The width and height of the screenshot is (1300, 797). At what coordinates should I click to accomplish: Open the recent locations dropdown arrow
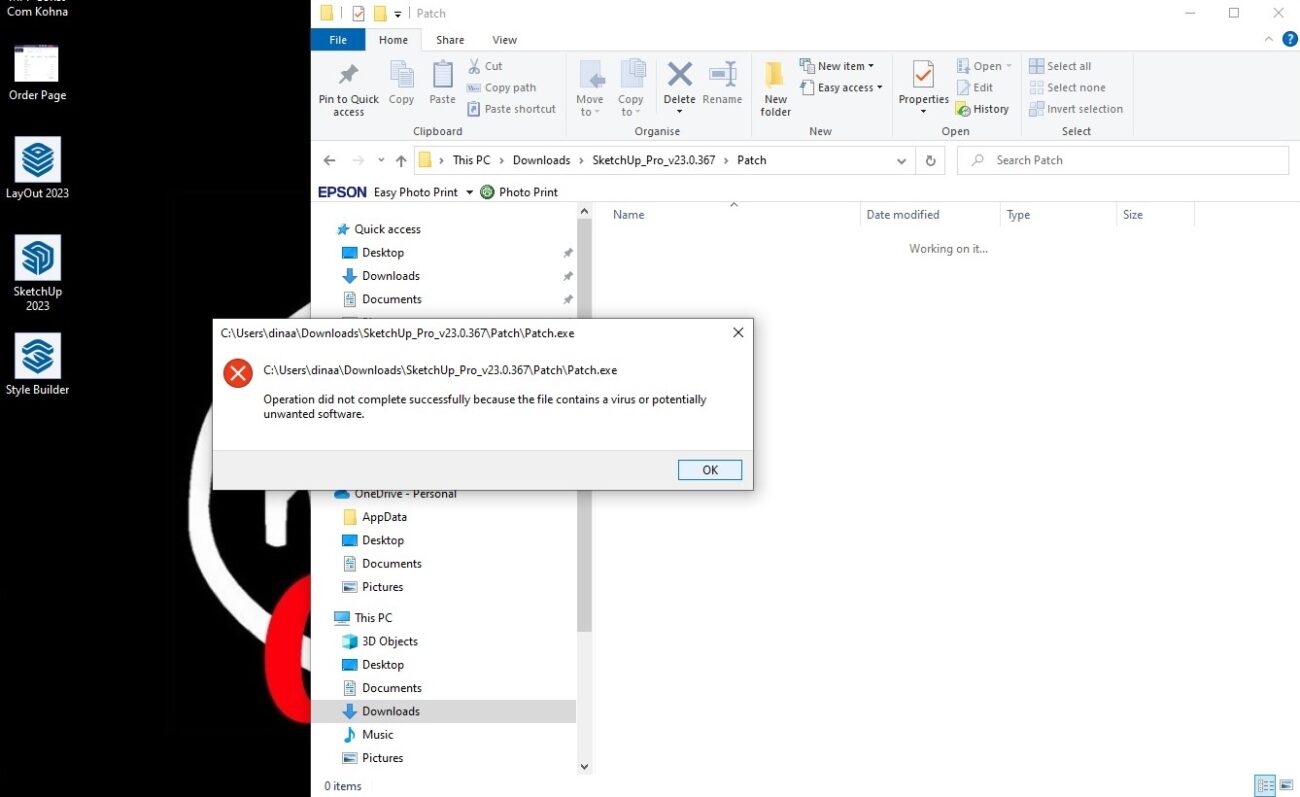[381, 160]
